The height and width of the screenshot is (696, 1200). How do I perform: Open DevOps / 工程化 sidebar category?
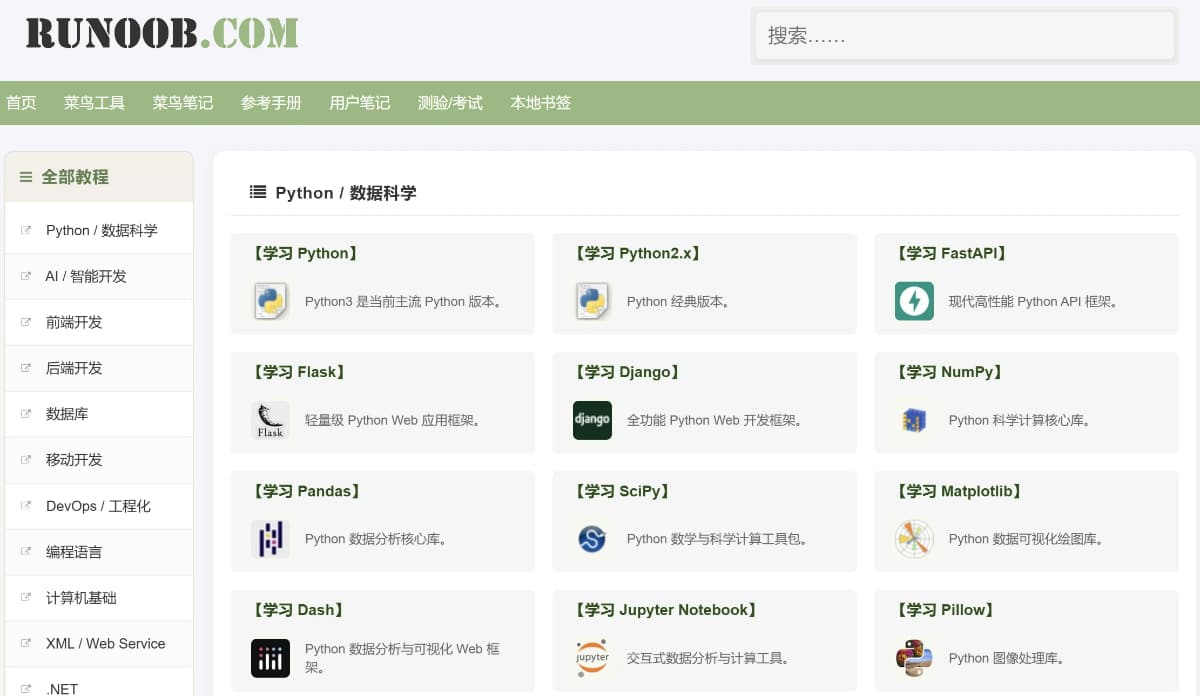pos(99,506)
